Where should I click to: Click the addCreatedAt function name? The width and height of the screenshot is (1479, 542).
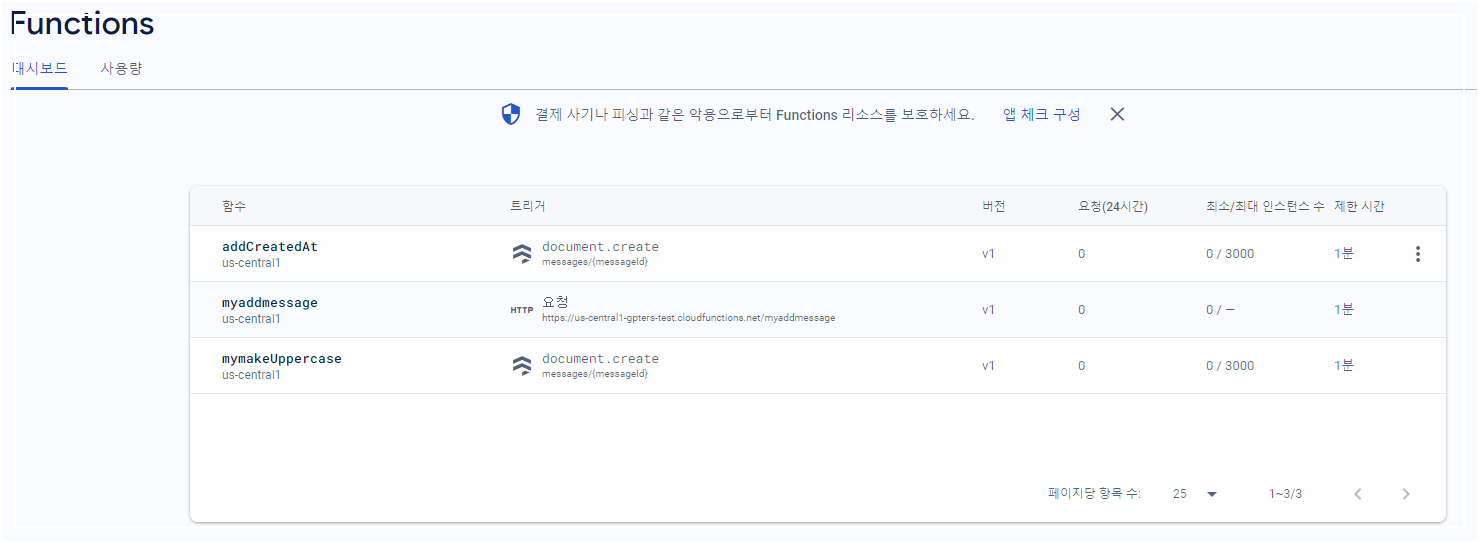270,246
